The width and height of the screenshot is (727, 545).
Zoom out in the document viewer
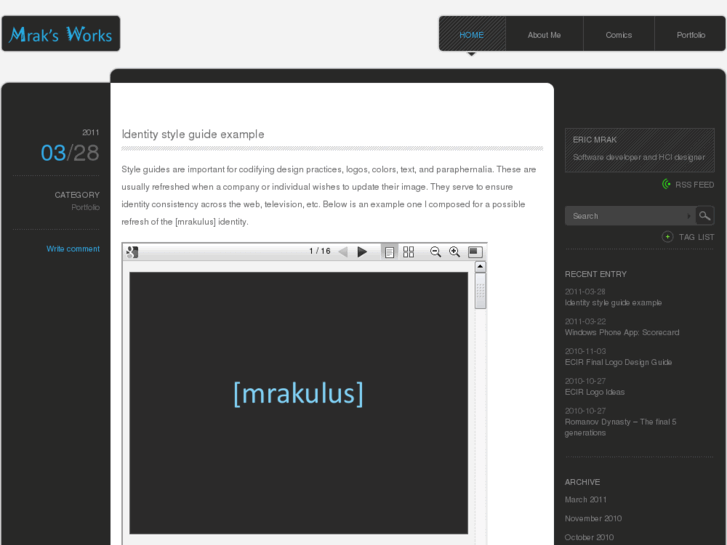click(435, 252)
